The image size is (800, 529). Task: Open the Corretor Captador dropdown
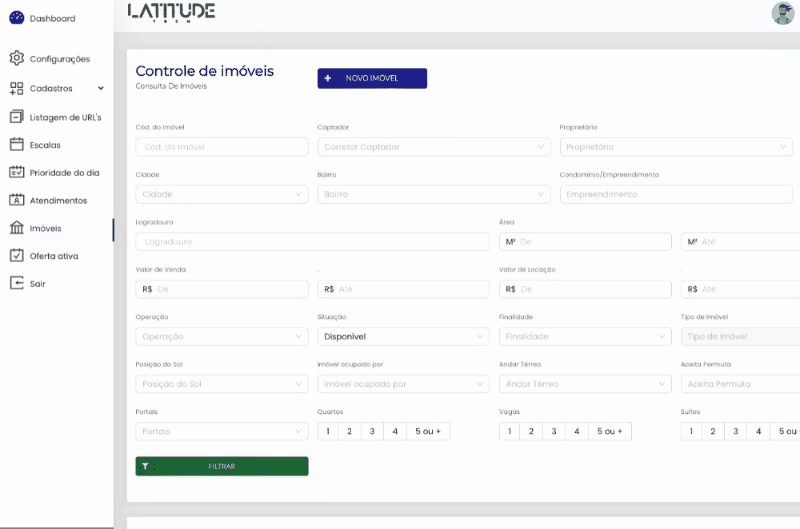pyautogui.click(x=433, y=147)
